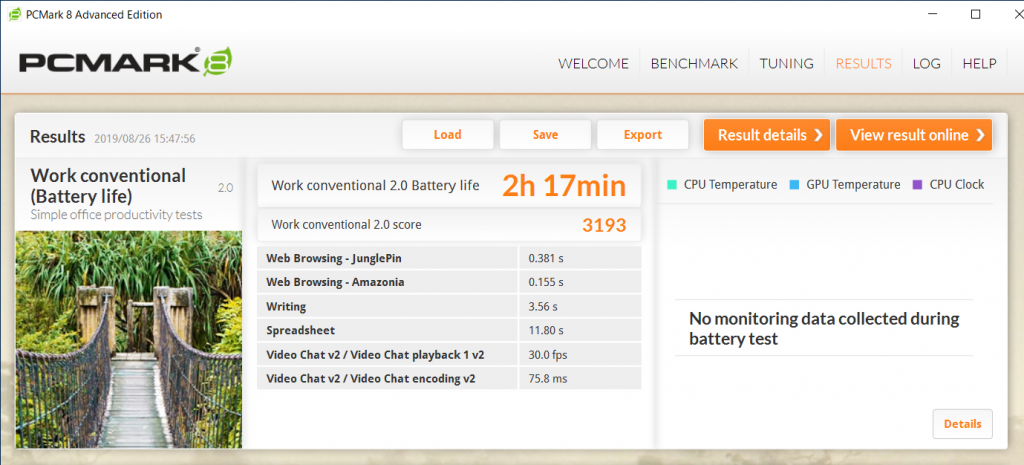Select Video Chat encoding v2 row
The width and height of the screenshot is (1024, 465).
tap(449, 378)
